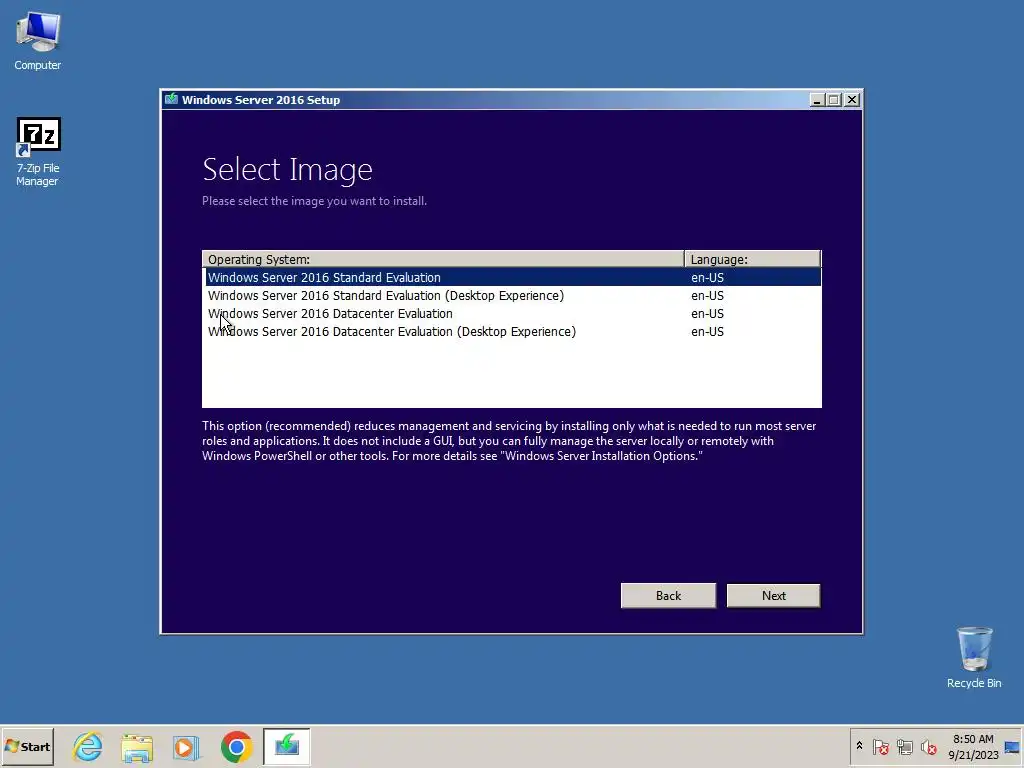Click the Start button
Image resolution: width=1024 pixels, height=768 pixels.
point(27,746)
